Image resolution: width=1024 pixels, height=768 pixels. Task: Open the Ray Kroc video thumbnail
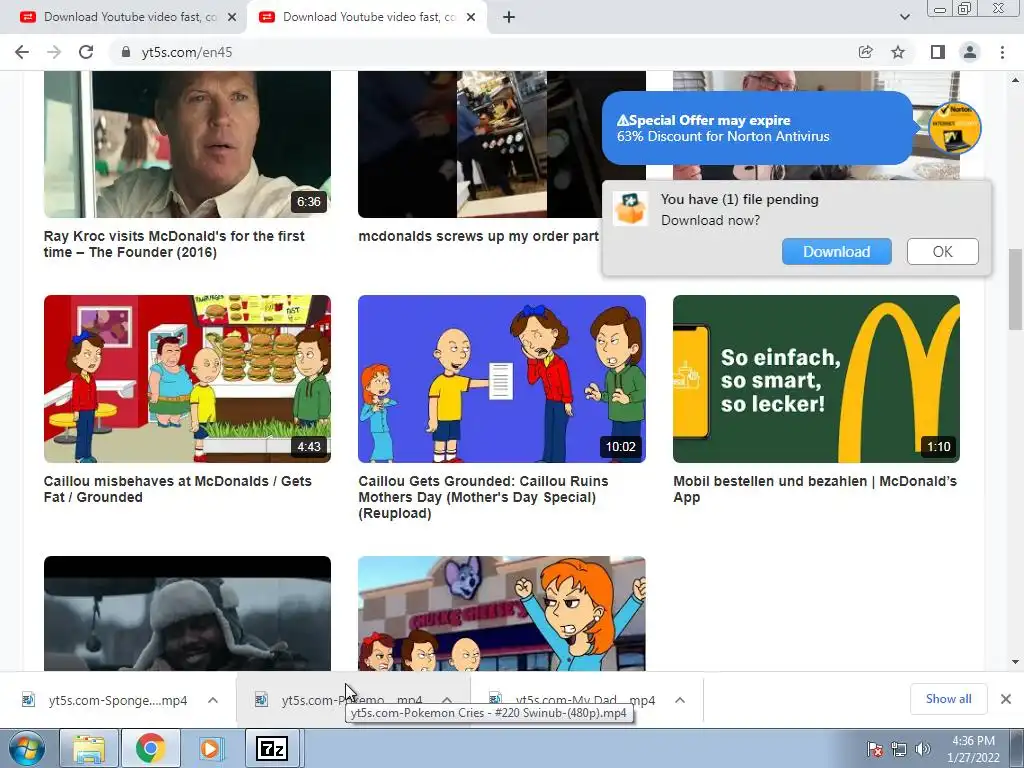point(187,144)
